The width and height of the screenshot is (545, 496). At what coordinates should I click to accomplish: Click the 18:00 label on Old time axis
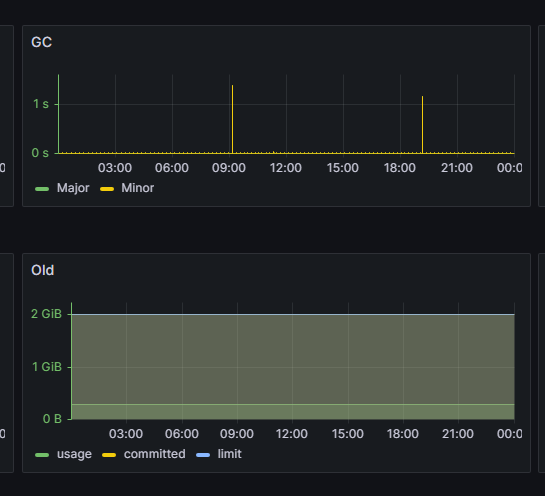click(x=402, y=434)
